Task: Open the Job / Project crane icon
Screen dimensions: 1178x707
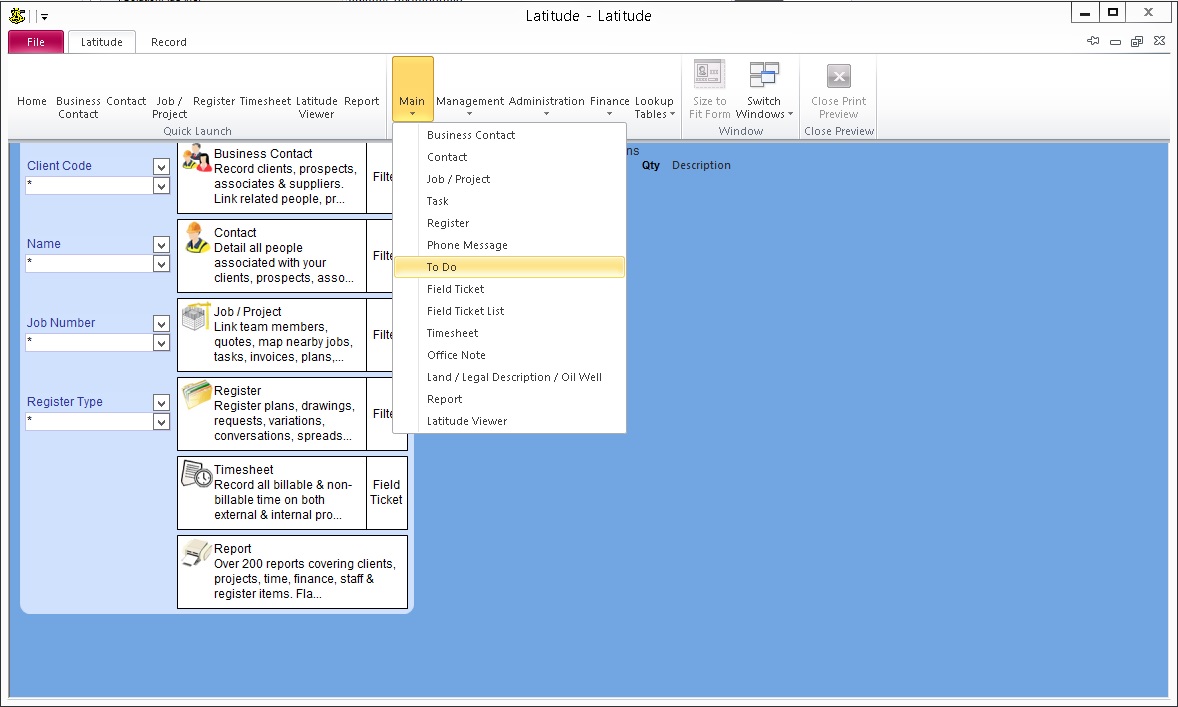Action: [197, 318]
